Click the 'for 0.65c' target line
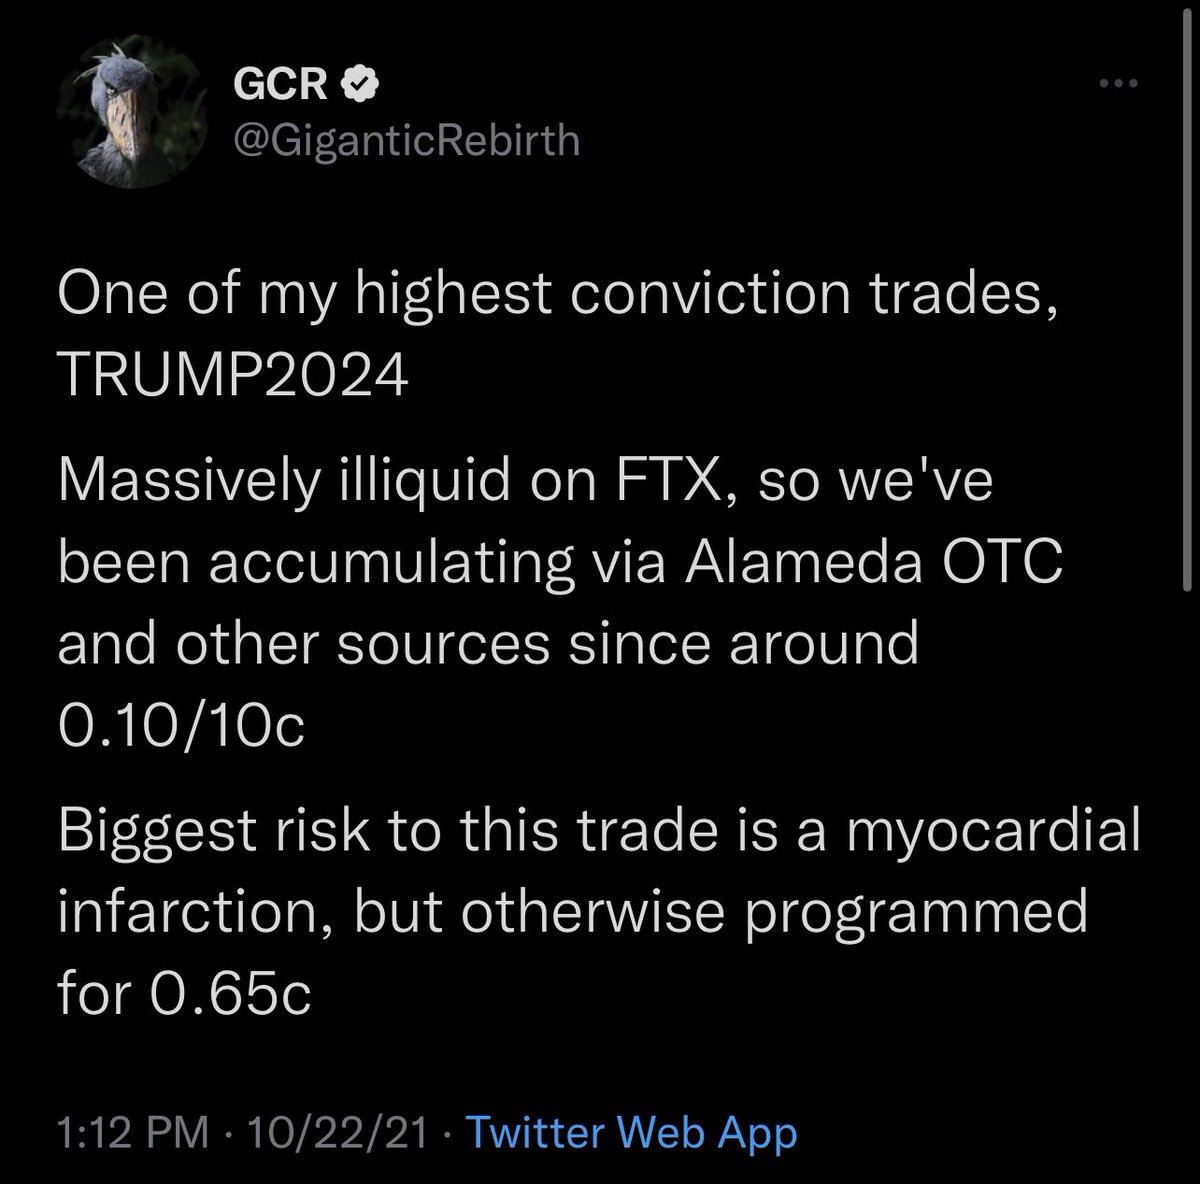The height and width of the screenshot is (1184, 1200). point(185,993)
